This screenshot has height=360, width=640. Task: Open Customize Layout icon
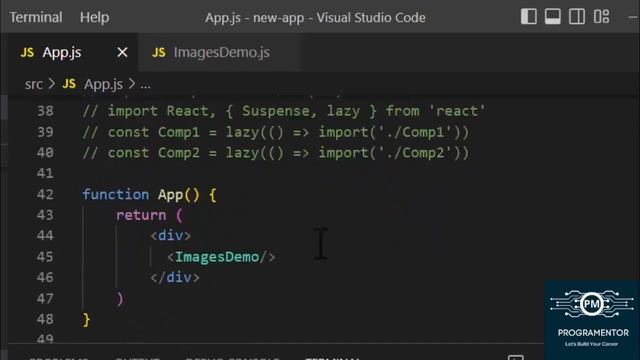coord(601,17)
